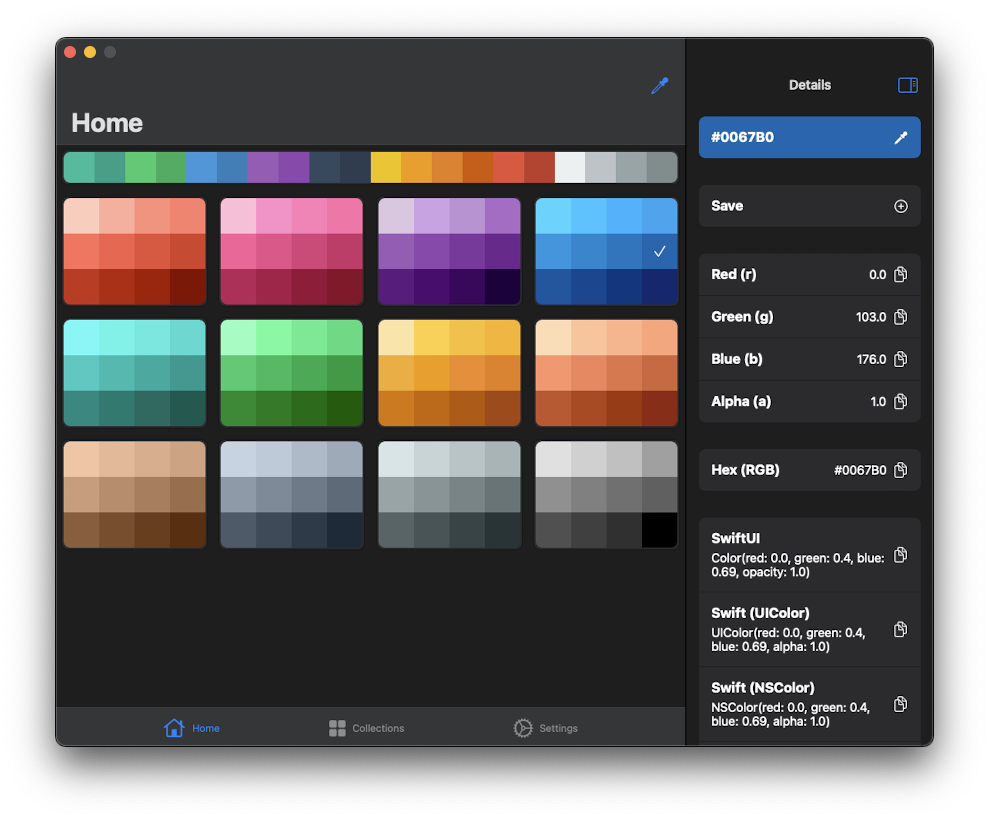The height and width of the screenshot is (820, 989).
Task: Deselect the checkmark on the blue palette
Action: pyautogui.click(x=658, y=252)
